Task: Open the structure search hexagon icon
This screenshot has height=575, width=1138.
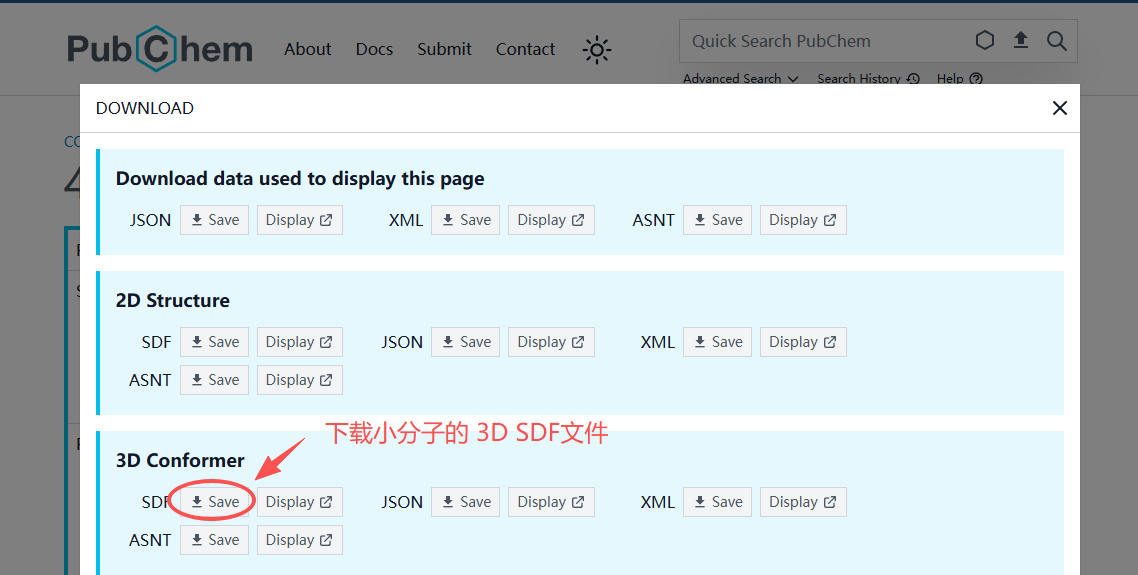Action: click(985, 41)
